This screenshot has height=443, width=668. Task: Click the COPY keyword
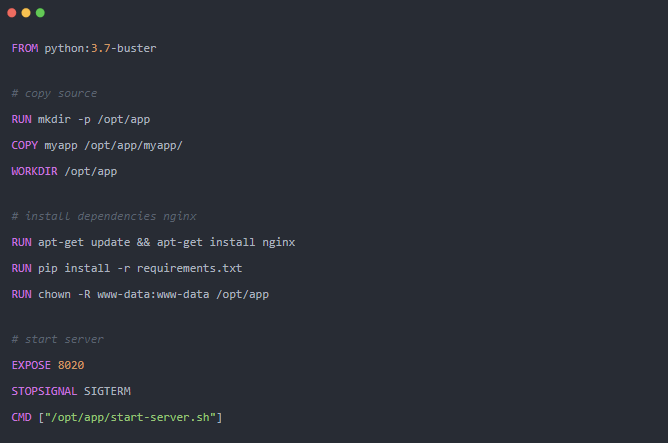(x=24, y=145)
